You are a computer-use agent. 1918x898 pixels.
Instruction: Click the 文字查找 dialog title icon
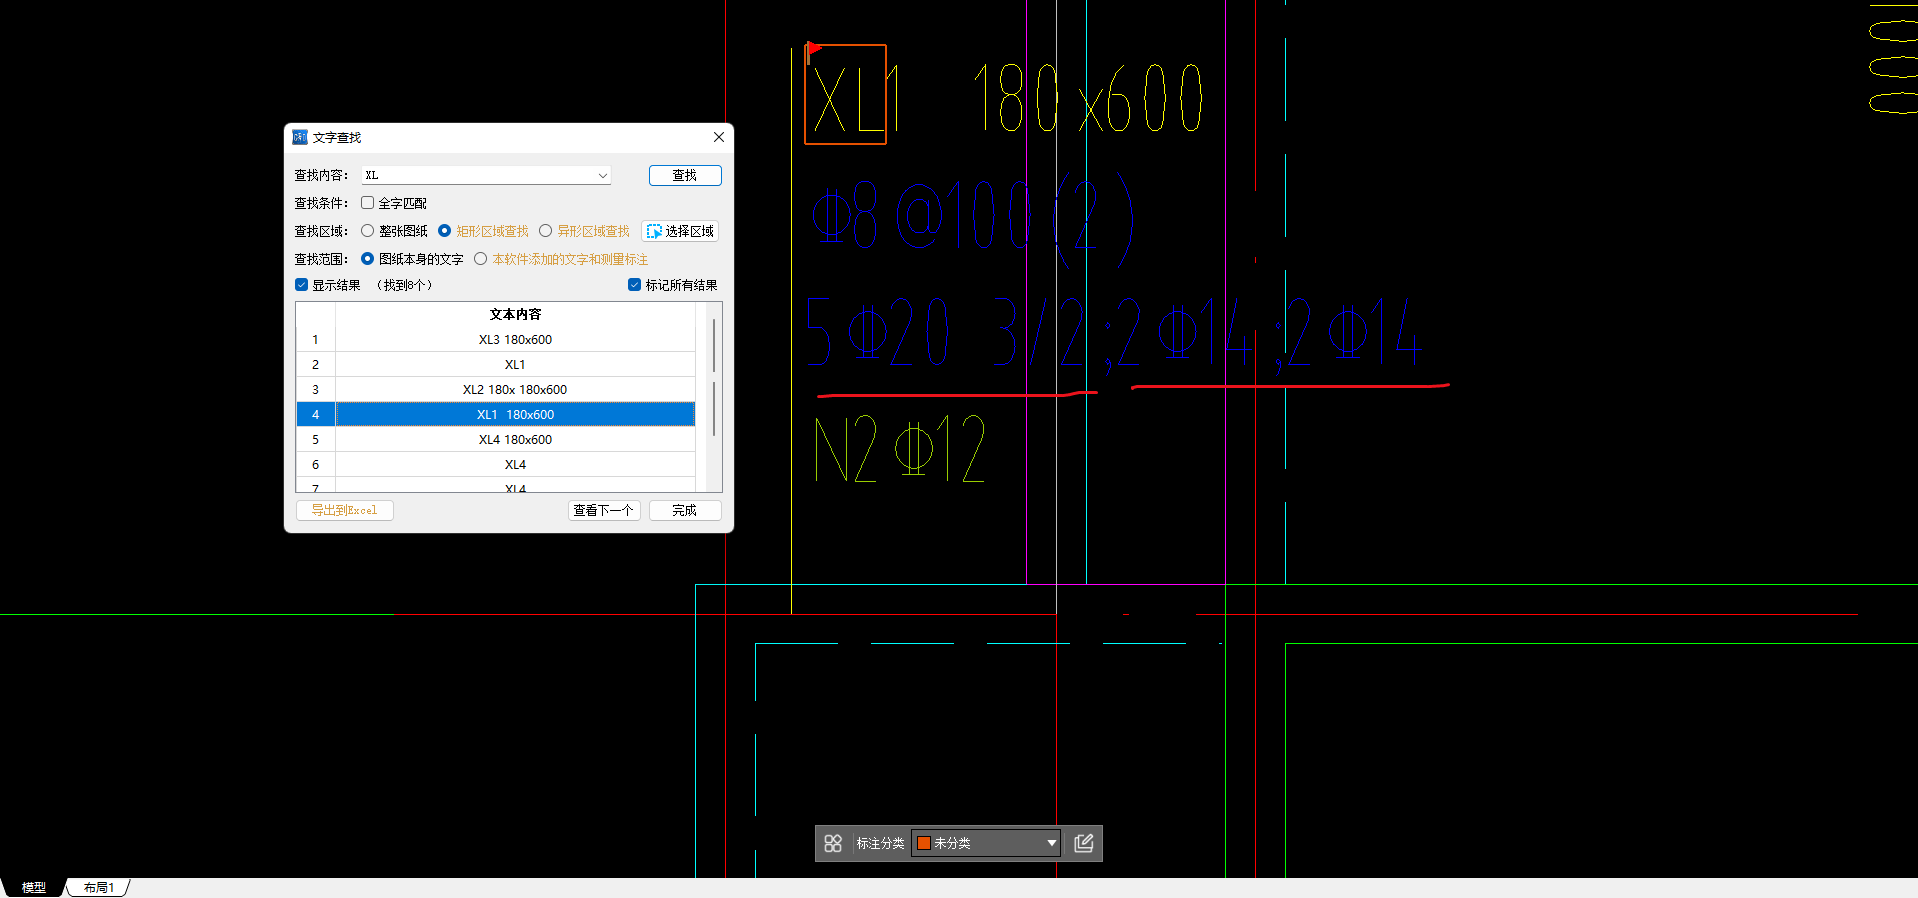tap(300, 137)
